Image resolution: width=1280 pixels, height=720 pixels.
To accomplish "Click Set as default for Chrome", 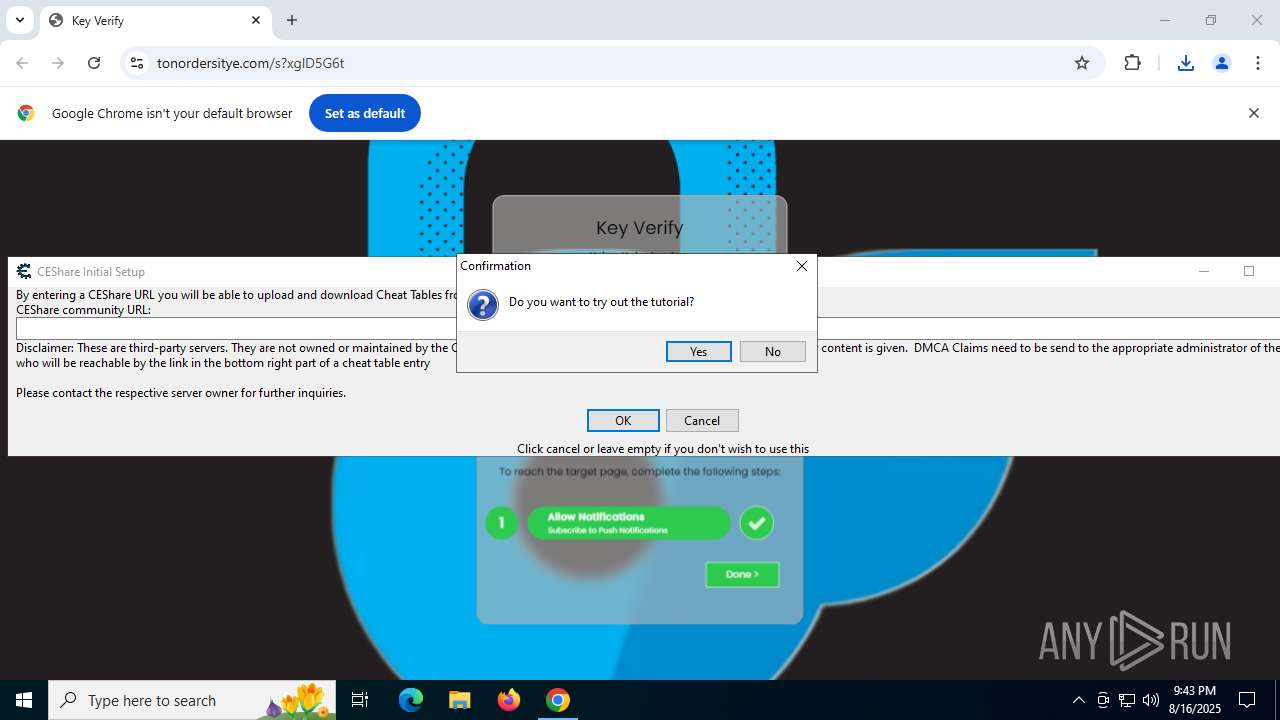I will click(365, 113).
